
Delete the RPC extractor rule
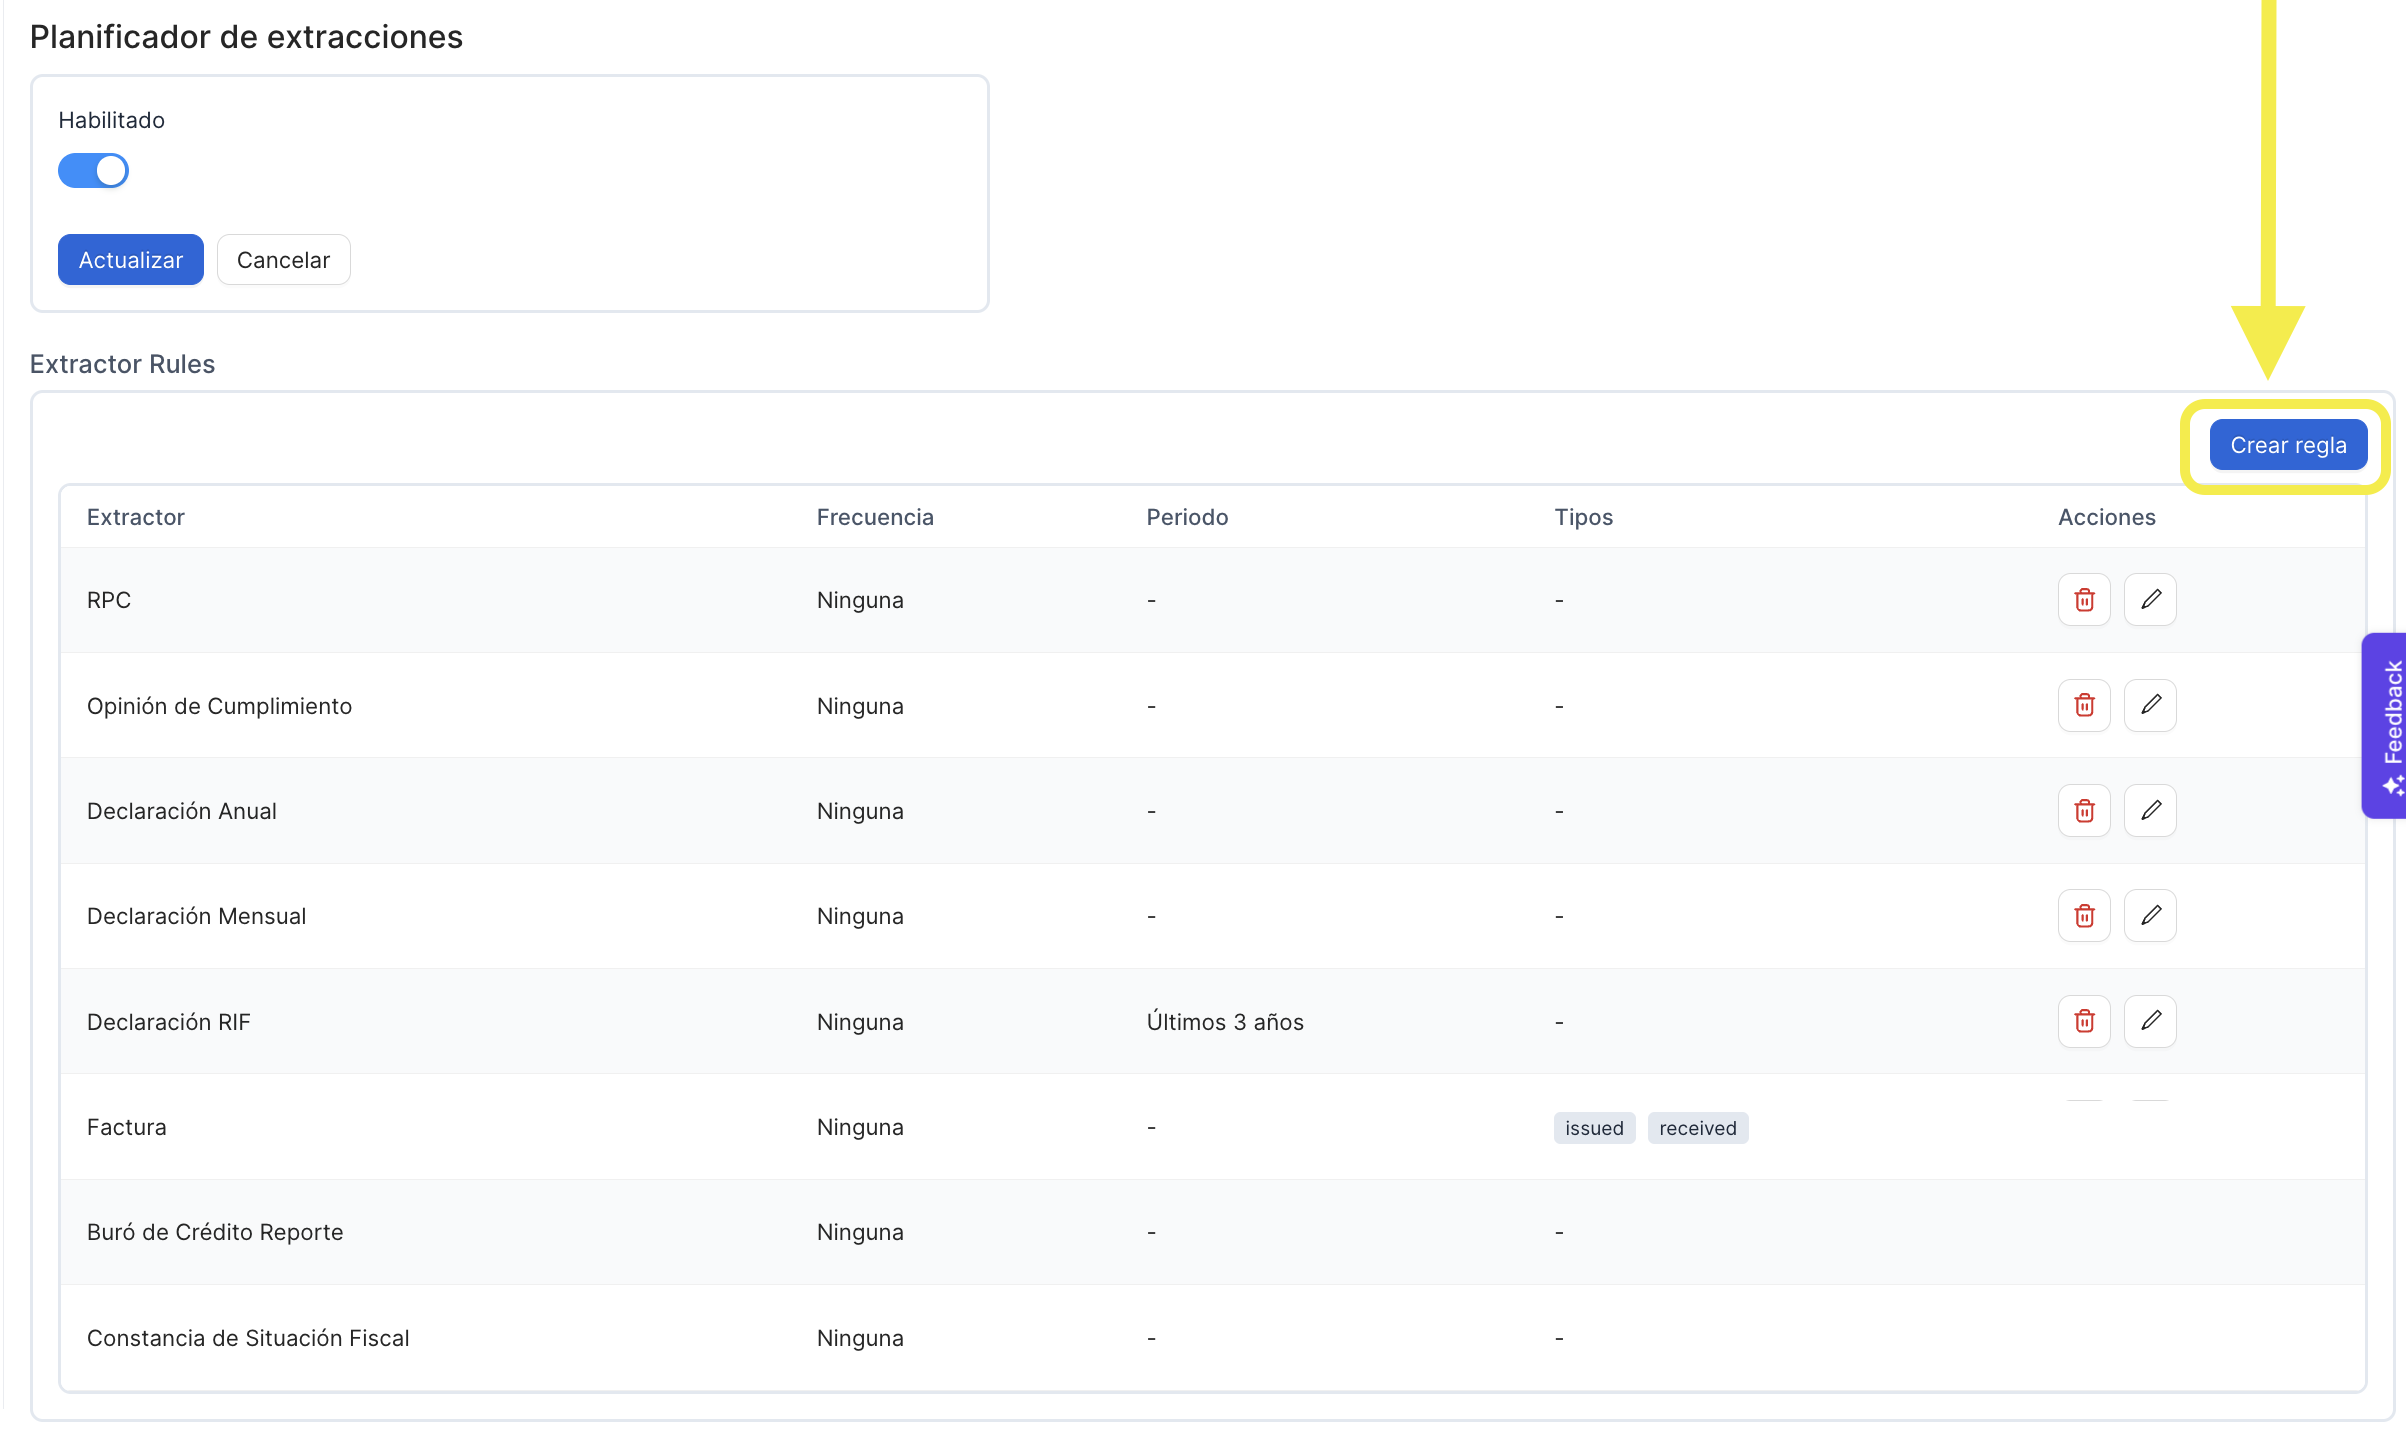click(2084, 600)
